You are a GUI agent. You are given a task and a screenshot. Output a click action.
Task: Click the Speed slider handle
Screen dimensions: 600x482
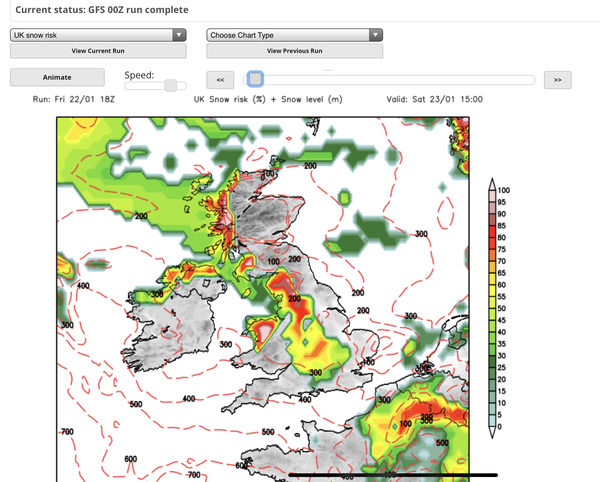(171, 86)
